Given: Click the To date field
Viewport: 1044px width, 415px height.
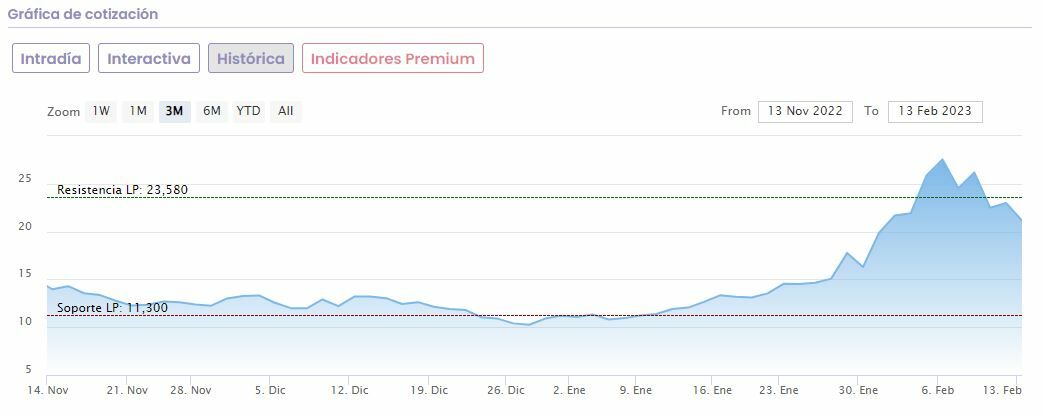Looking at the screenshot, I should 935,111.
